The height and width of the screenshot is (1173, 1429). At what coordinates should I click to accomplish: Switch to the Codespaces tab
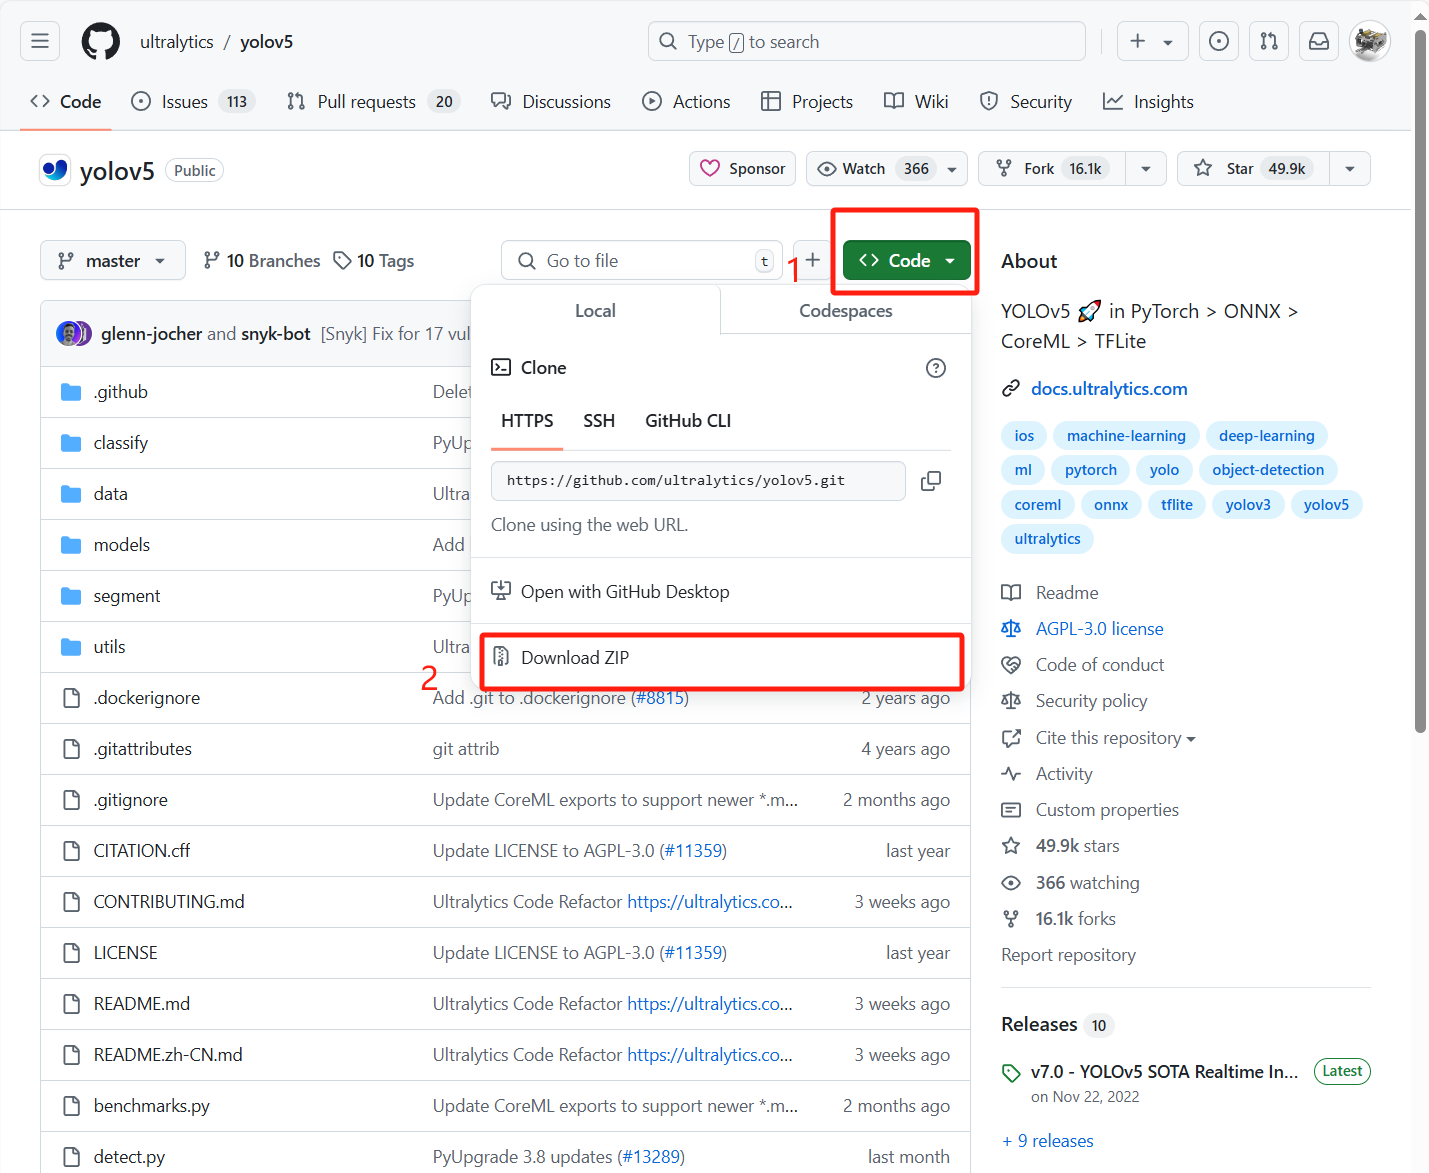coord(846,311)
